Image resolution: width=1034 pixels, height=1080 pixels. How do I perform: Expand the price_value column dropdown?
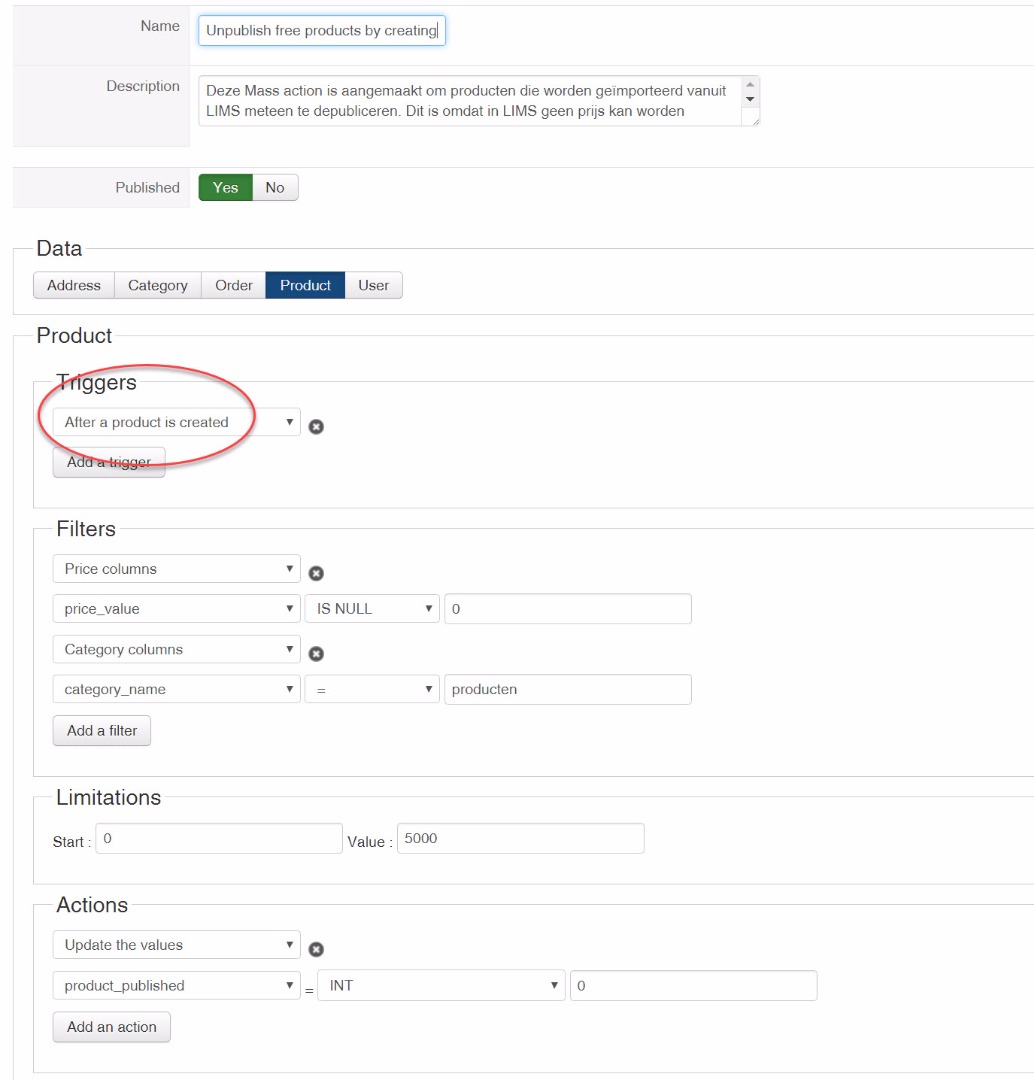pyautogui.click(x=176, y=609)
